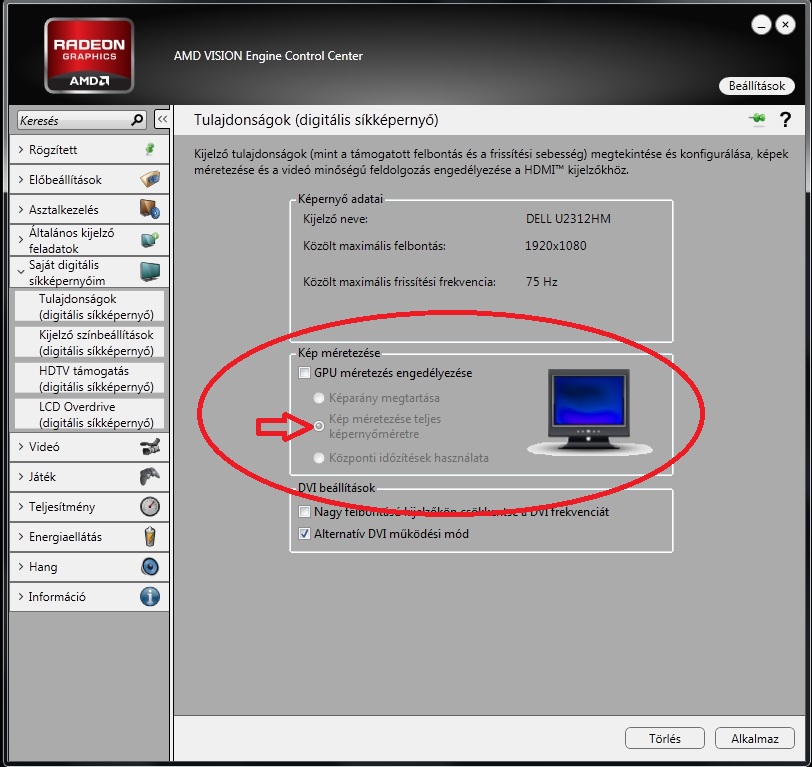This screenshot has height=767, width=812.
Task: Open help via question mark icon
Action: (x=785, y=120)
